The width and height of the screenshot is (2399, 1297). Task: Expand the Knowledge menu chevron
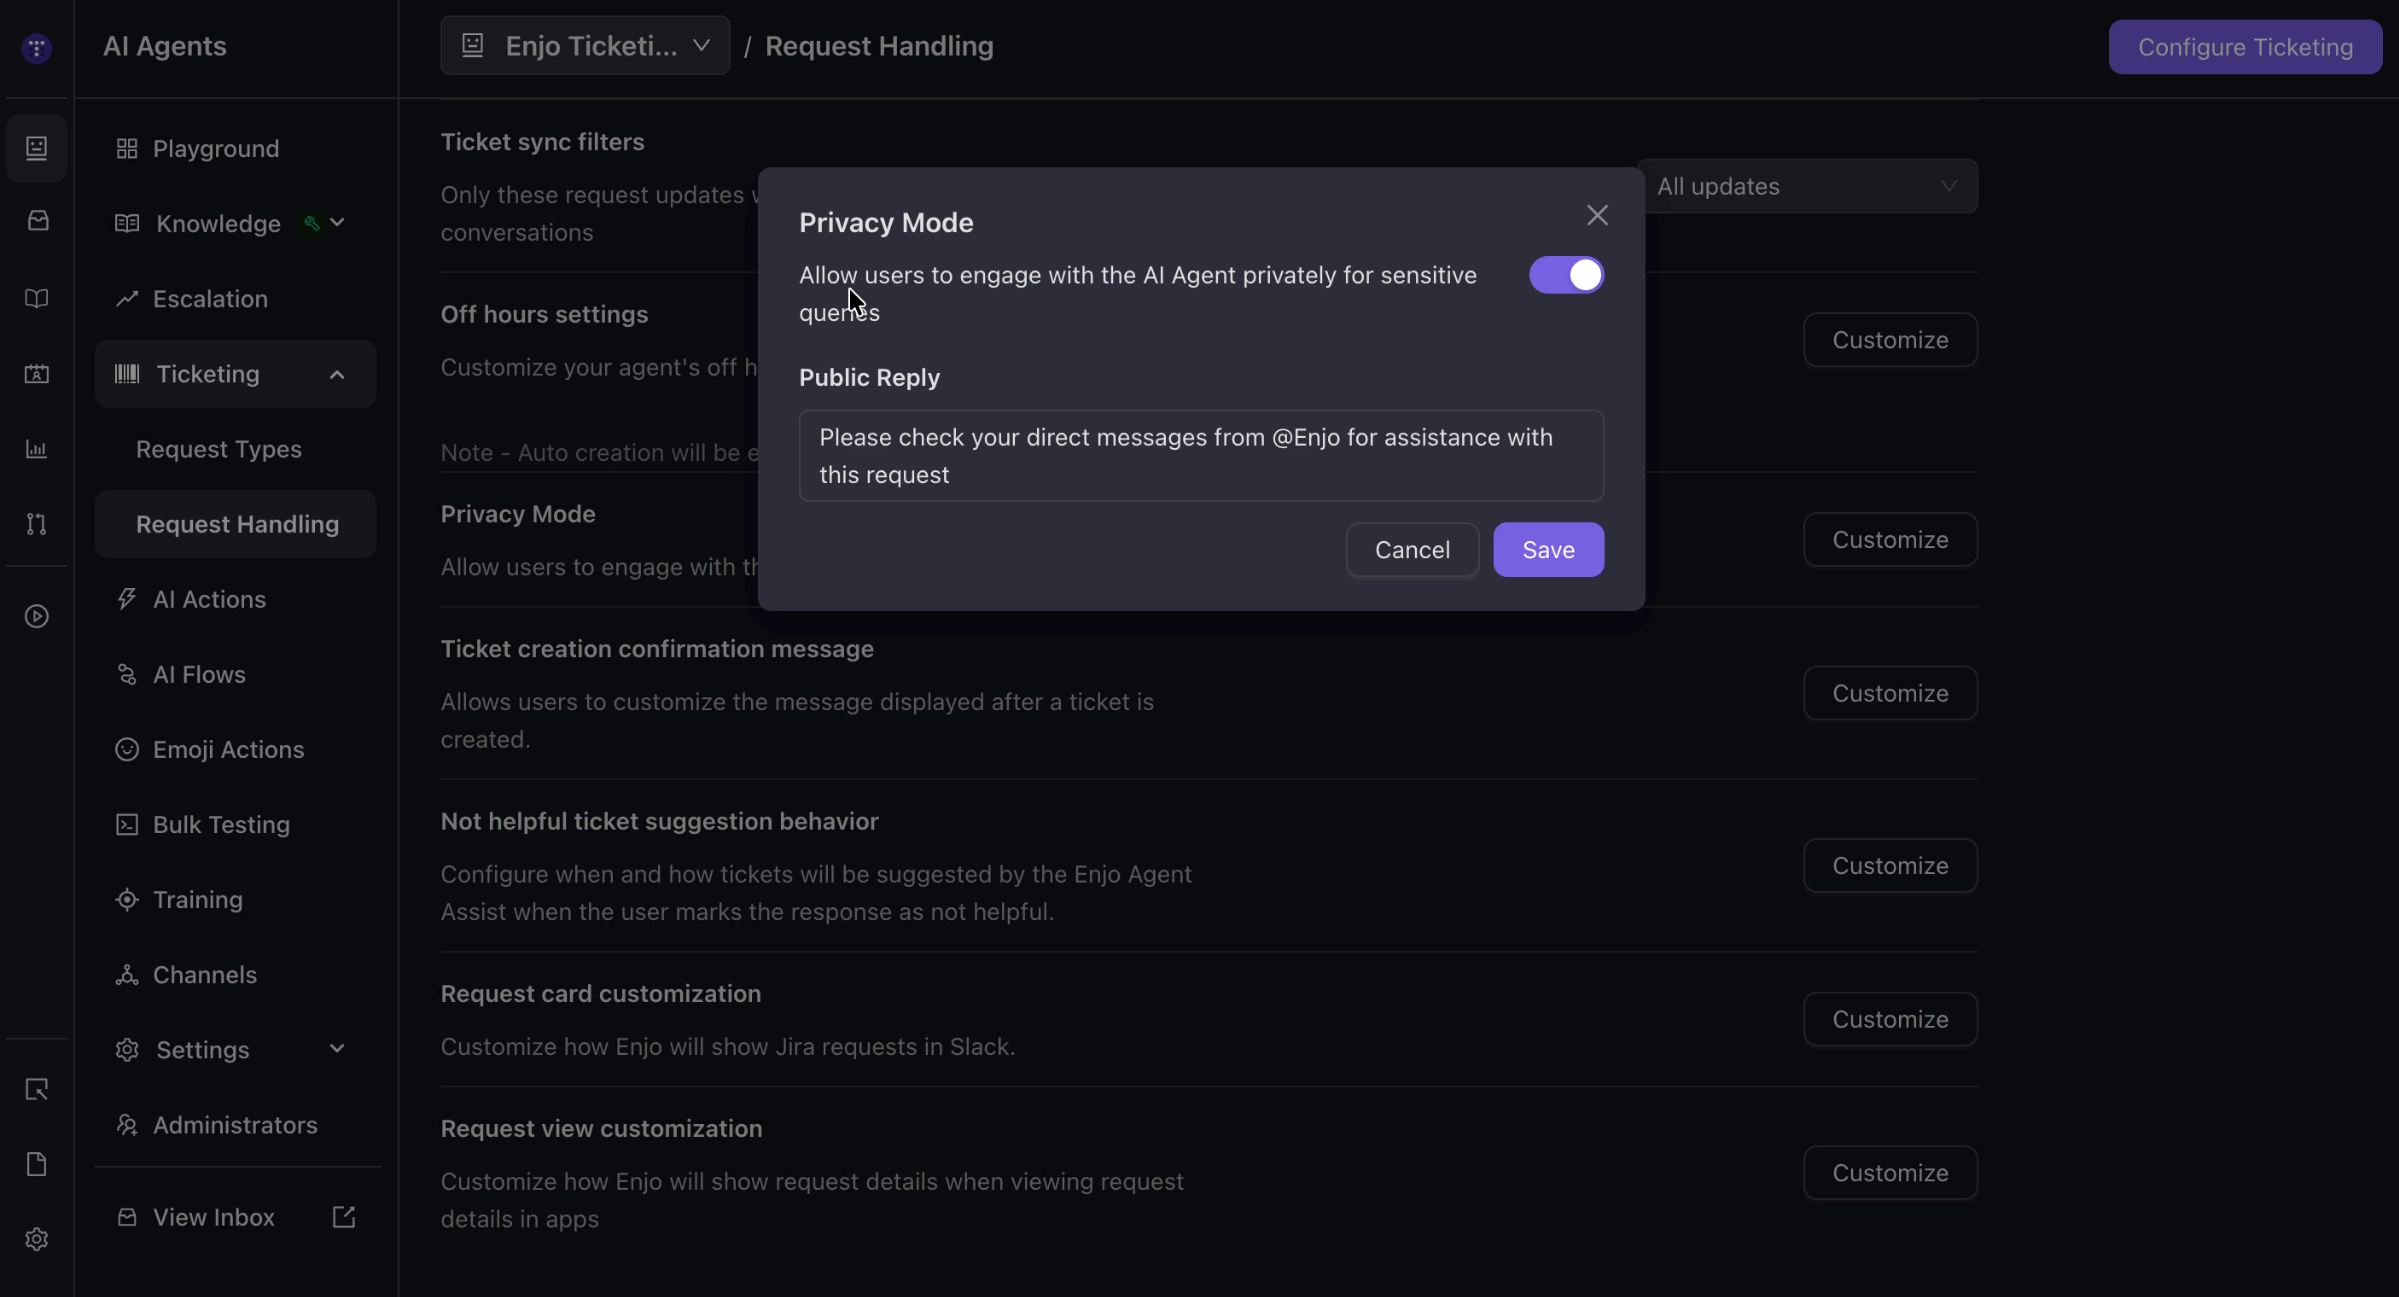pos(337,223)
